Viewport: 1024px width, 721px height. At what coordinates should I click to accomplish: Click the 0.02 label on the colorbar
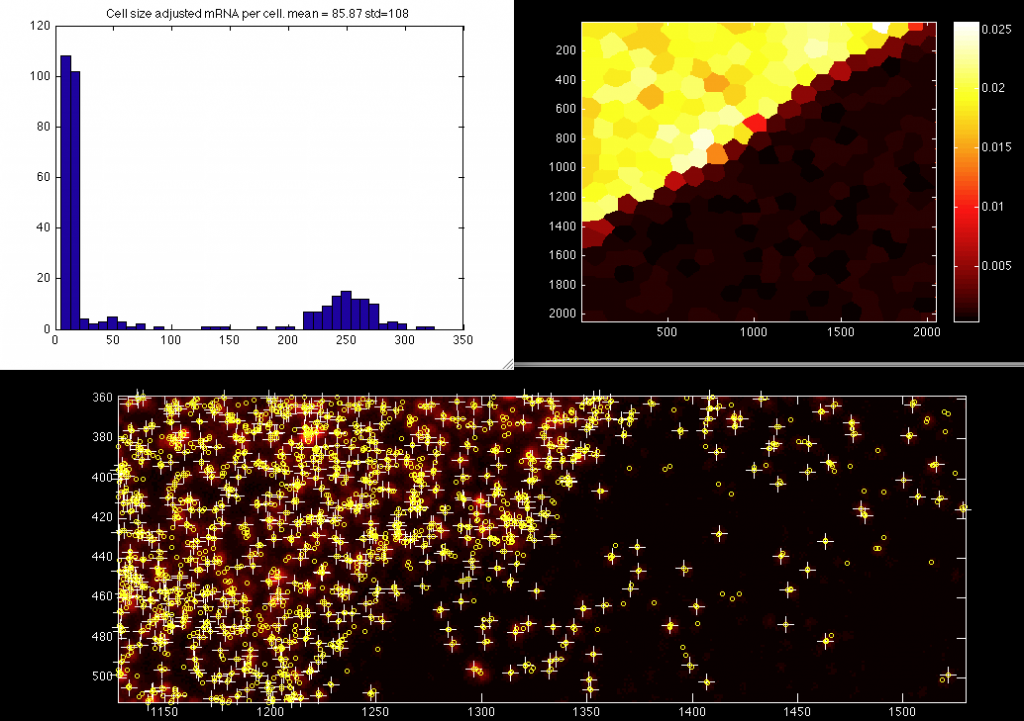(993, 88)
